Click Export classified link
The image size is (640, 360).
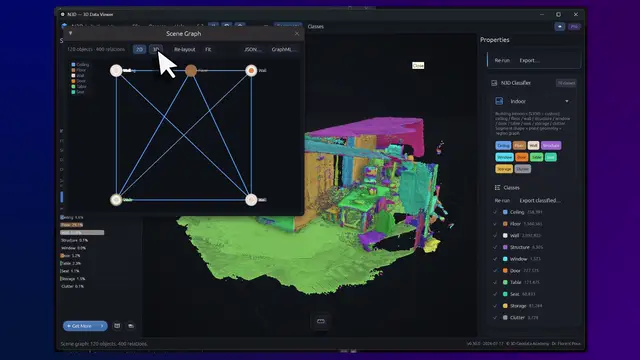pyautogui.click(x=540, y=200)
